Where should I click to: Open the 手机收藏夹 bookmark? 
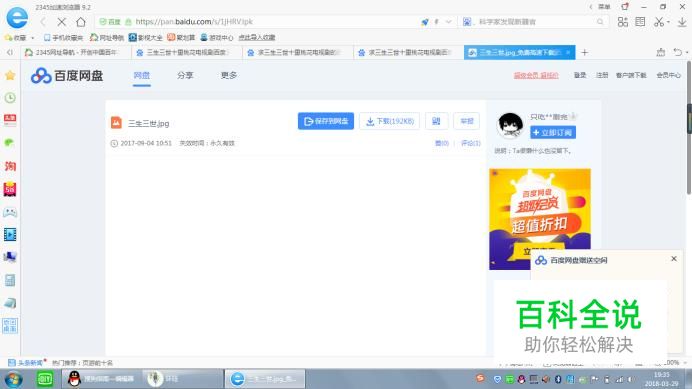click(64, 38)
